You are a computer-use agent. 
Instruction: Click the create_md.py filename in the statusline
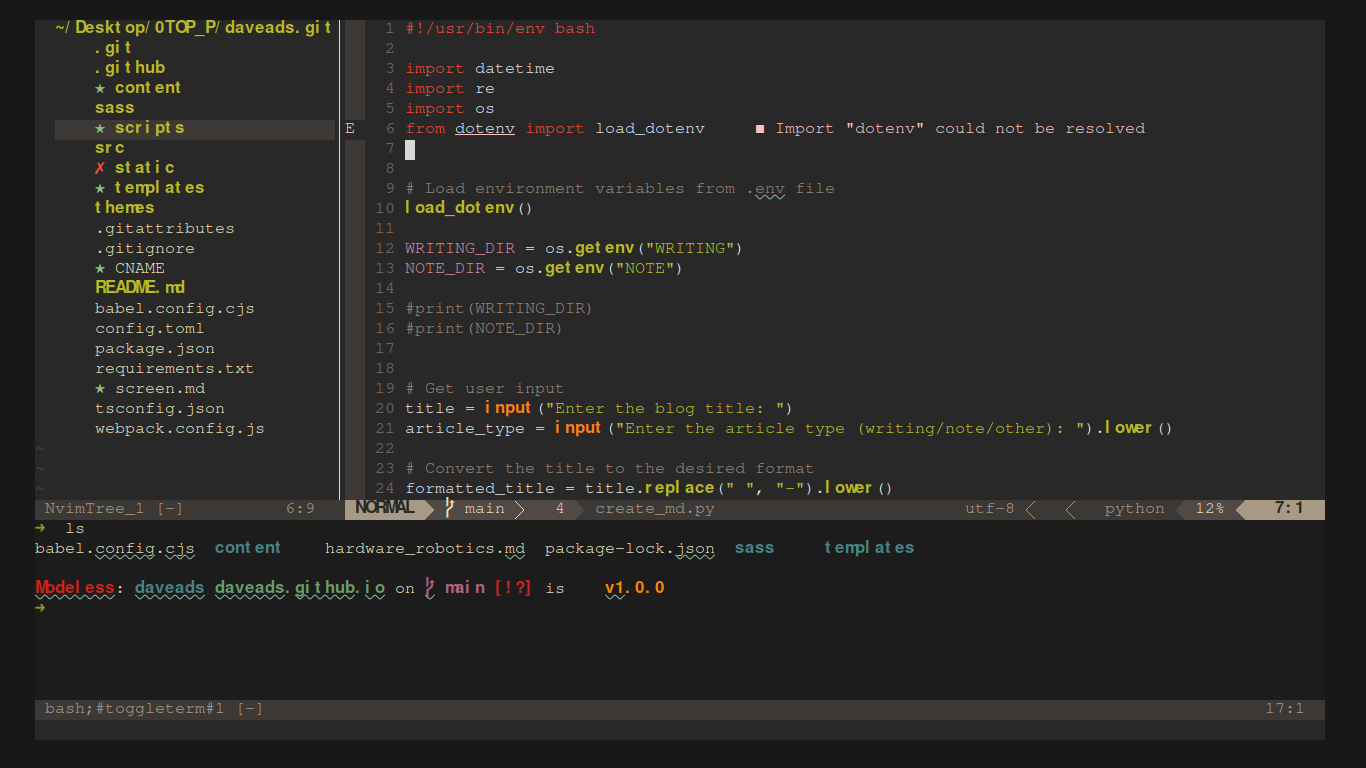[655, 509]
